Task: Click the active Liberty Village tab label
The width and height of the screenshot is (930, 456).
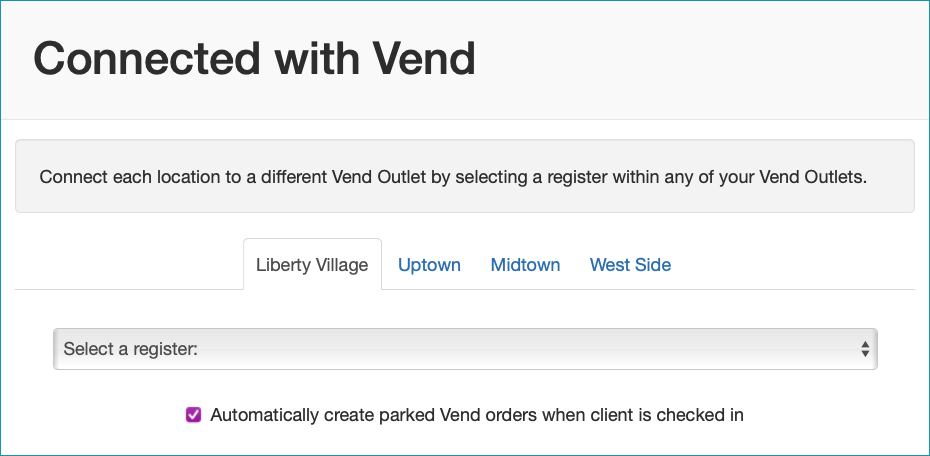Action: click(x=312, y=265)
